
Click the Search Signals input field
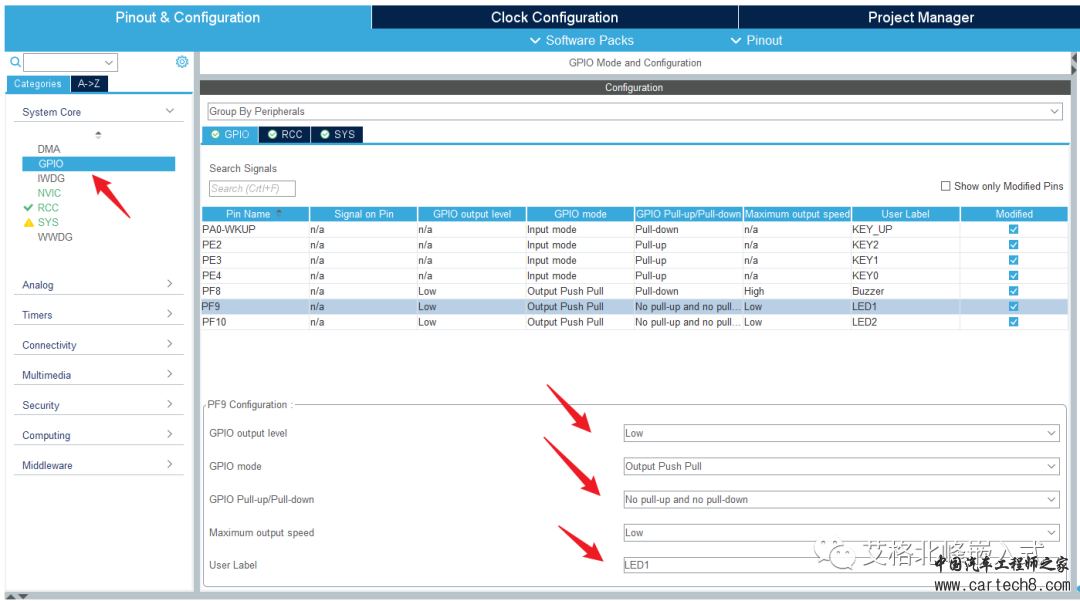(252, 189)
